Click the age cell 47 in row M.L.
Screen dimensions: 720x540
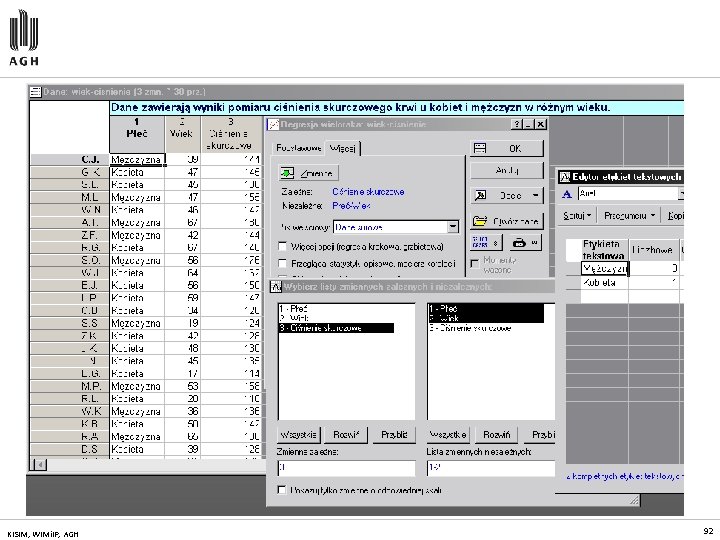pyautogui.click(x=182, y=197)
